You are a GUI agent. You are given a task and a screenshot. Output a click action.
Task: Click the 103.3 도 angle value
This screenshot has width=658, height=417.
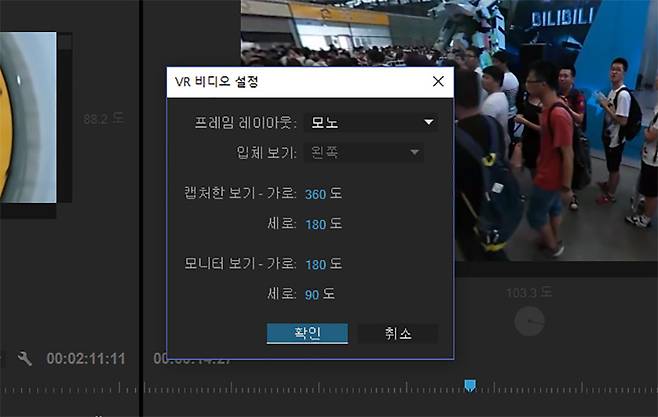click(528, 292)
